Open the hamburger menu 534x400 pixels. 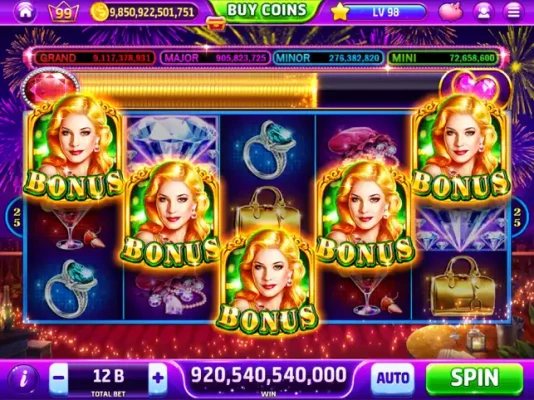point(513,12)
